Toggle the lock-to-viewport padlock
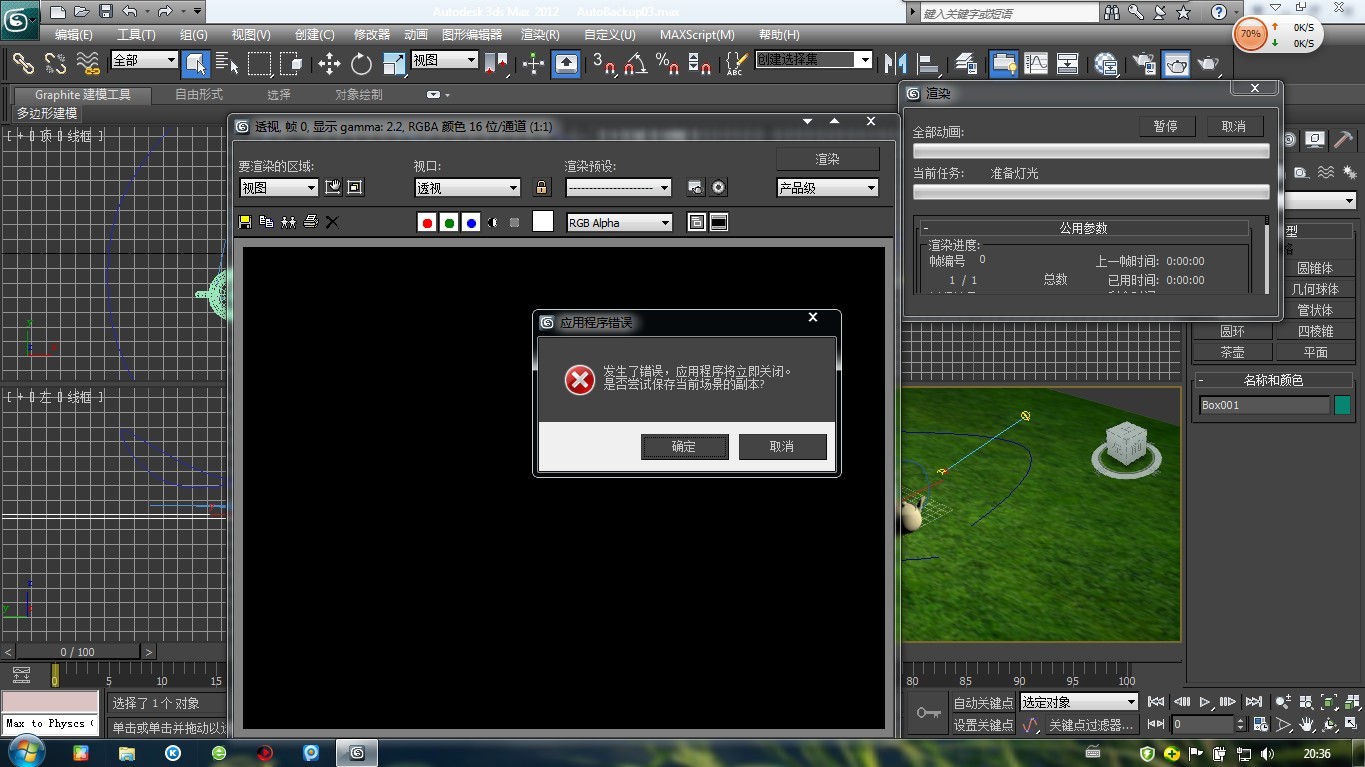This screenshot has width=1365, height=767. tap(542, 188)
